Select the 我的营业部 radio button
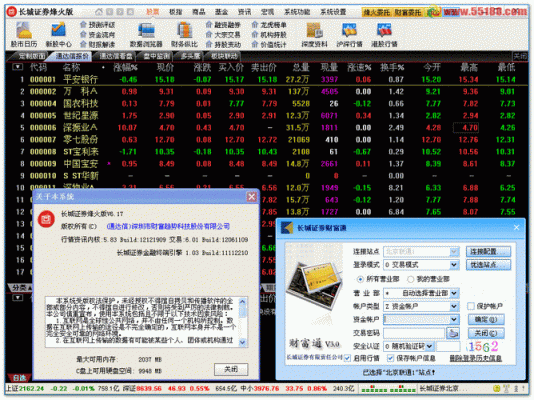 [x=411, y=279]
